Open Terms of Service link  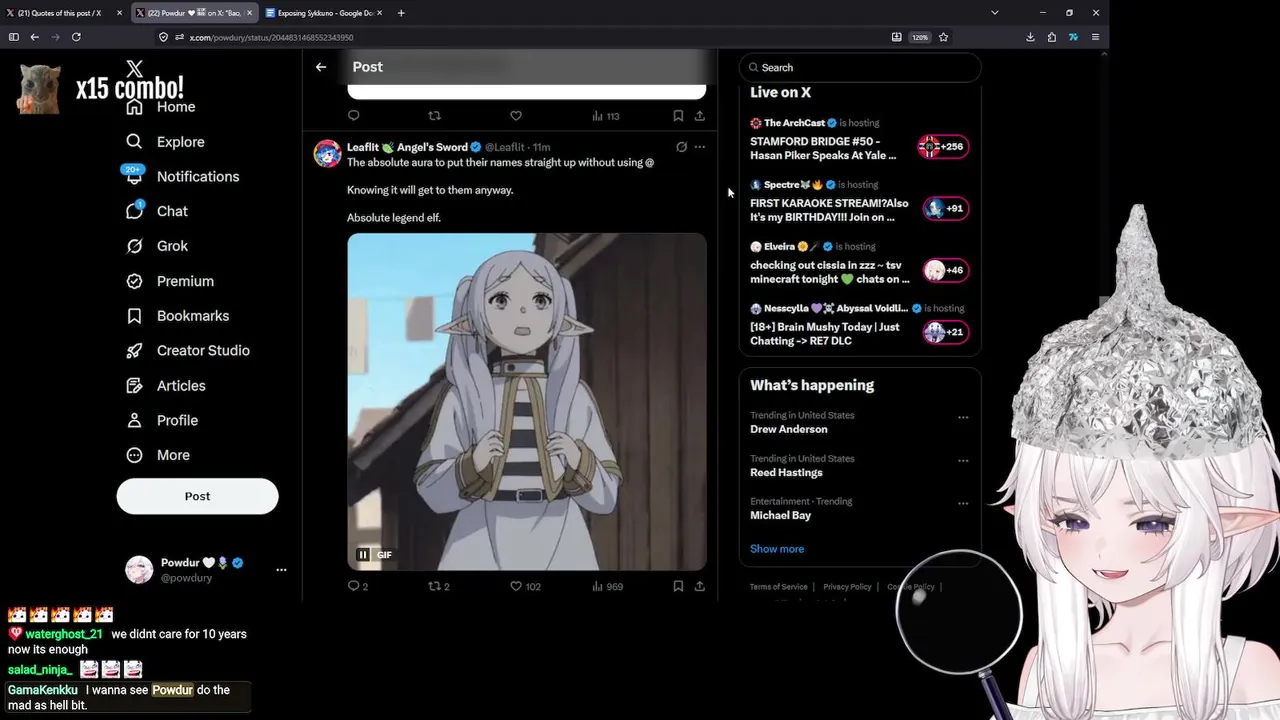point(779,587)
